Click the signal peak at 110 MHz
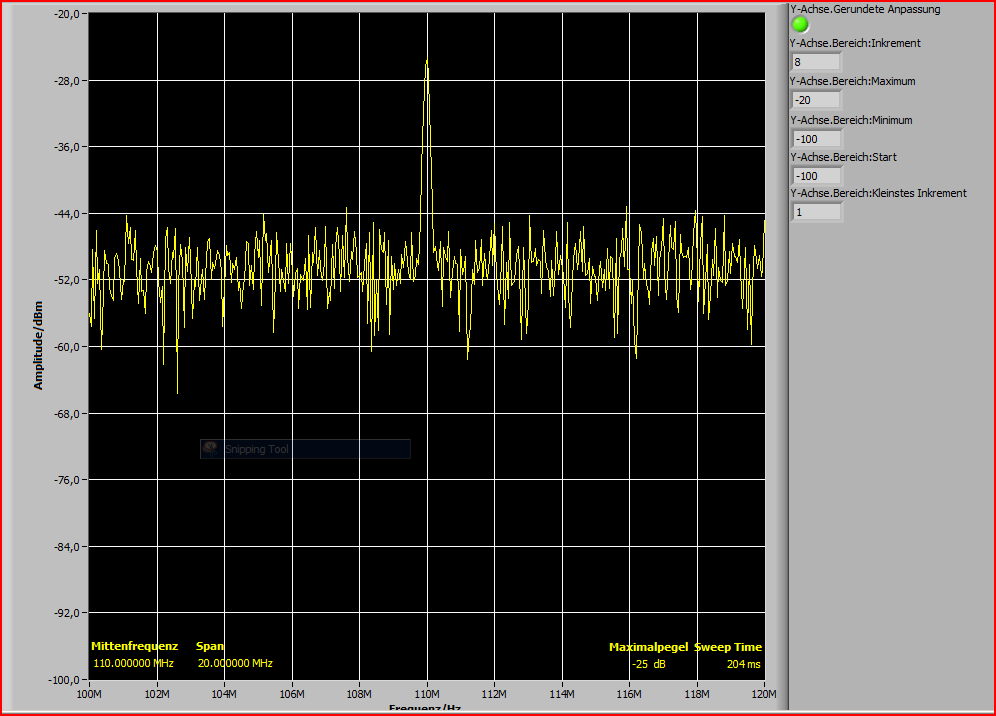 427,63
